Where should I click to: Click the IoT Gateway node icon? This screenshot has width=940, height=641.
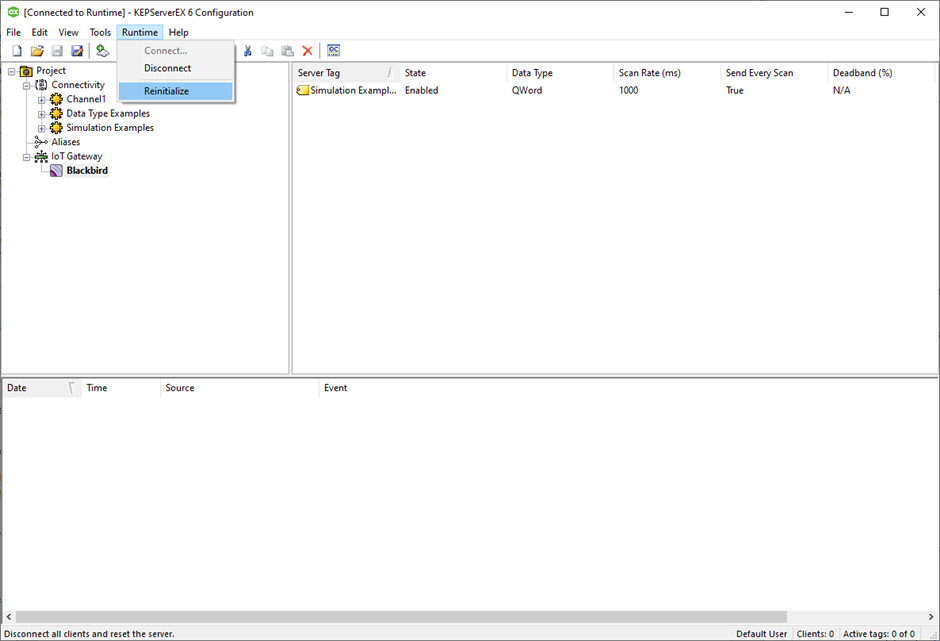(41, 157)
